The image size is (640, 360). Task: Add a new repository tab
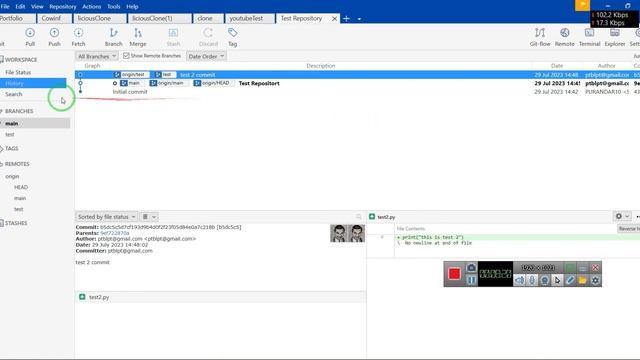point(346,19)
